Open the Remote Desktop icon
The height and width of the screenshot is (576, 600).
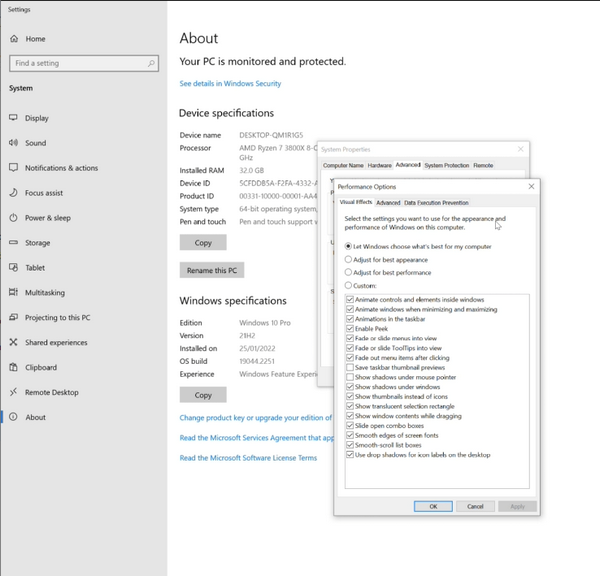click(14, 393)
